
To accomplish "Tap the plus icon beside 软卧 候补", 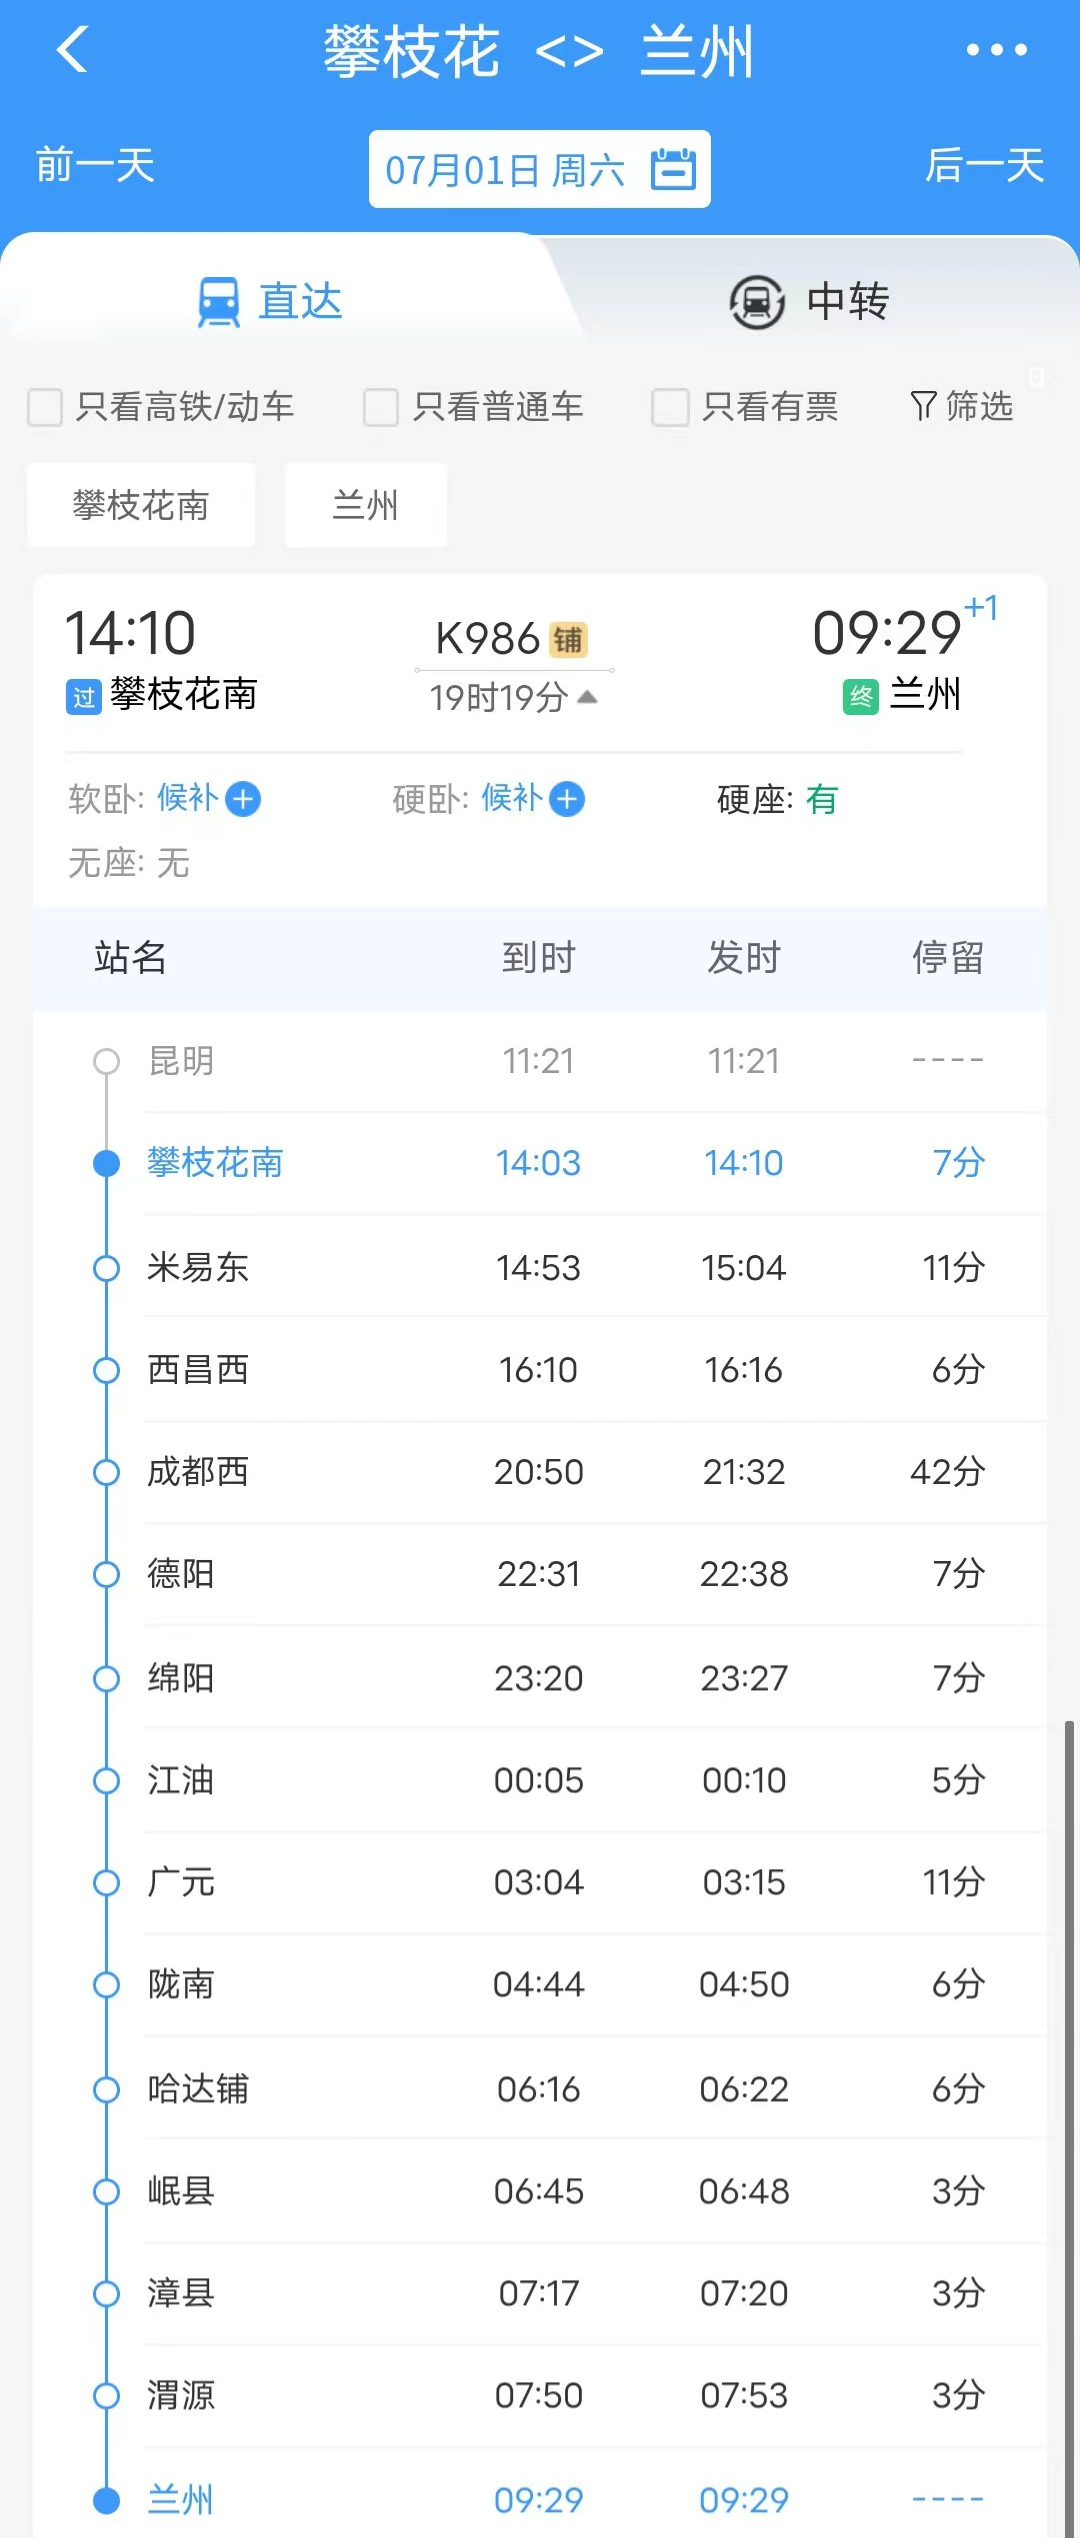I will point(243,799).
